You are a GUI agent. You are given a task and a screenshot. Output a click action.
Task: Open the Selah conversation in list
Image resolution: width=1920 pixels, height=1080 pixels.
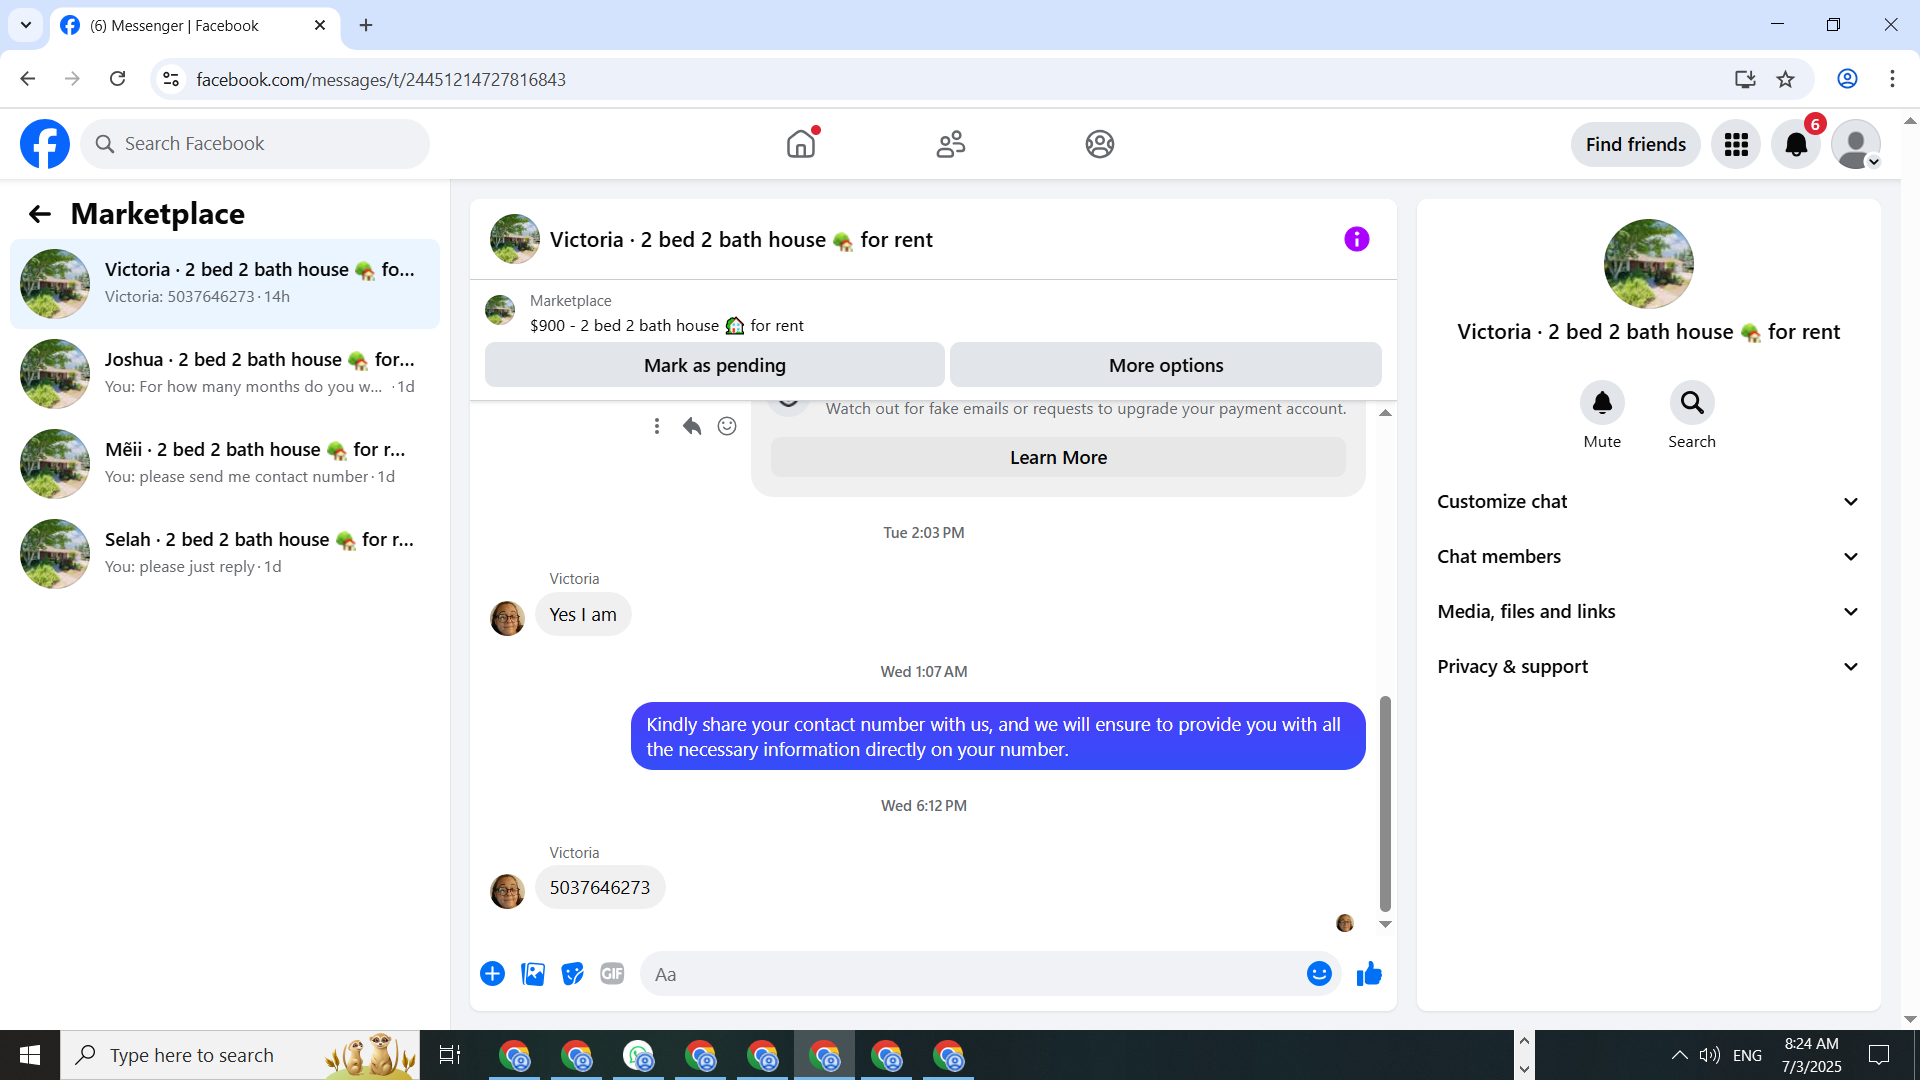[x=225, y=553]
